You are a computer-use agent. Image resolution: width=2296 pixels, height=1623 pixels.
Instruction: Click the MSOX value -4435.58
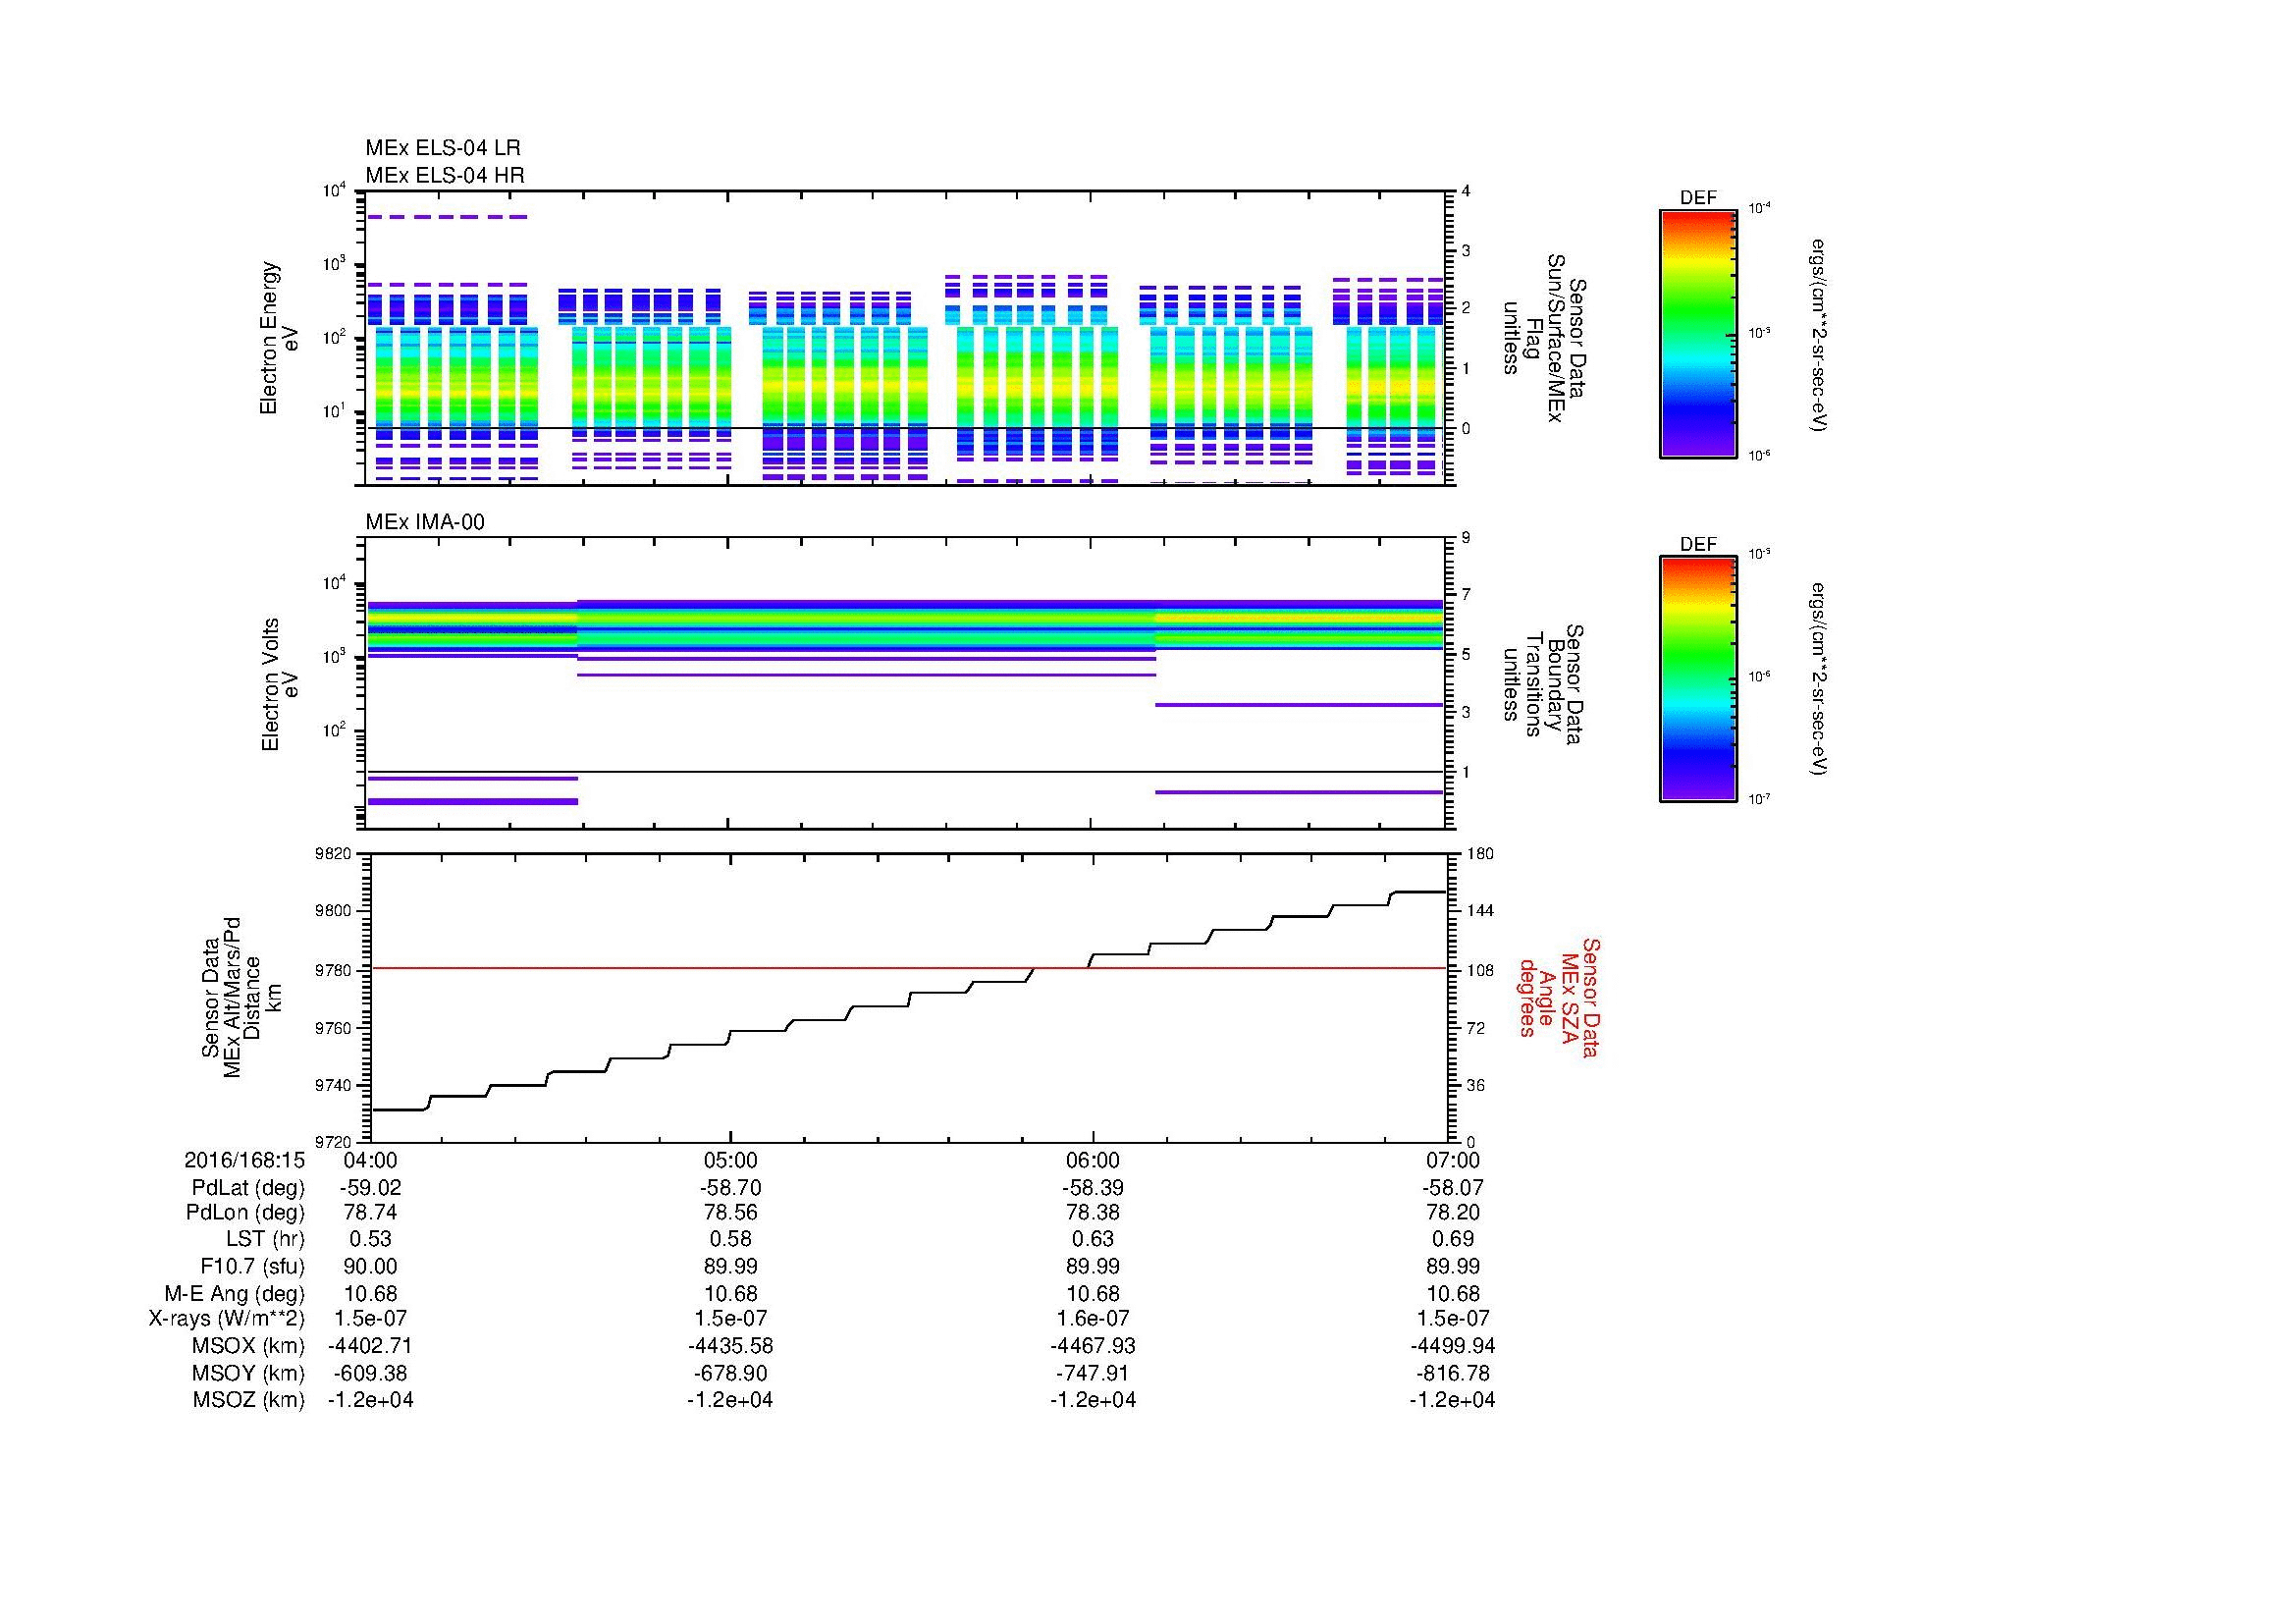click(731, 1346)
